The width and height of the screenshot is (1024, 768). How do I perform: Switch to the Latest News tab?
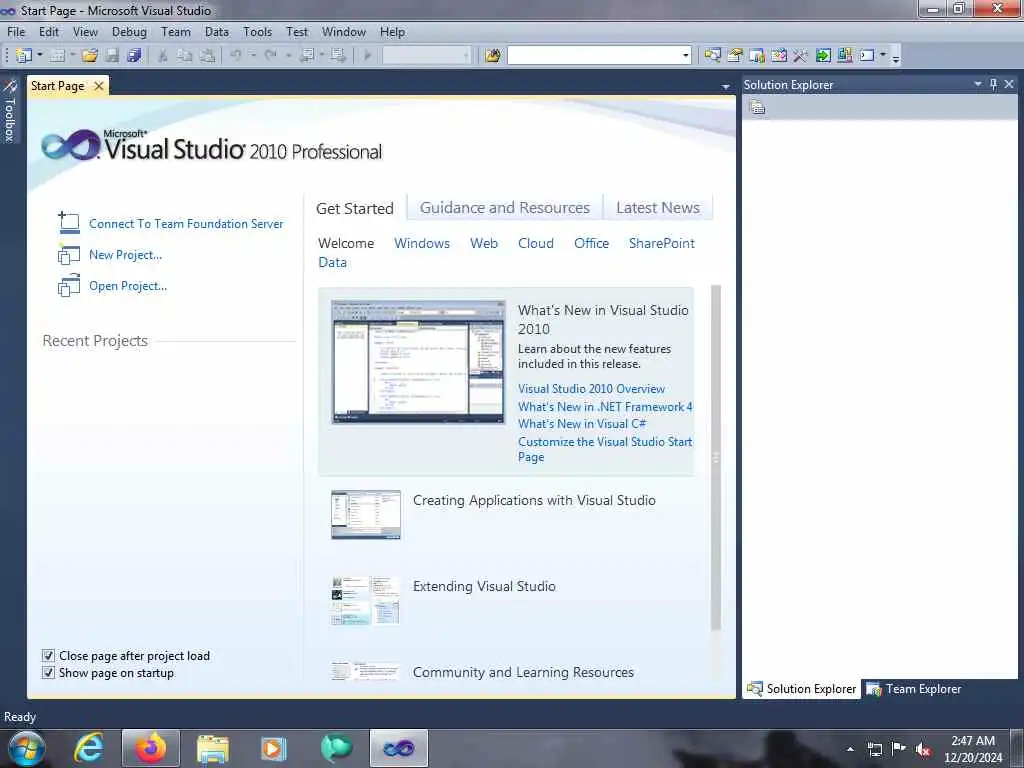pyautogui.click(x=658, y=208)
